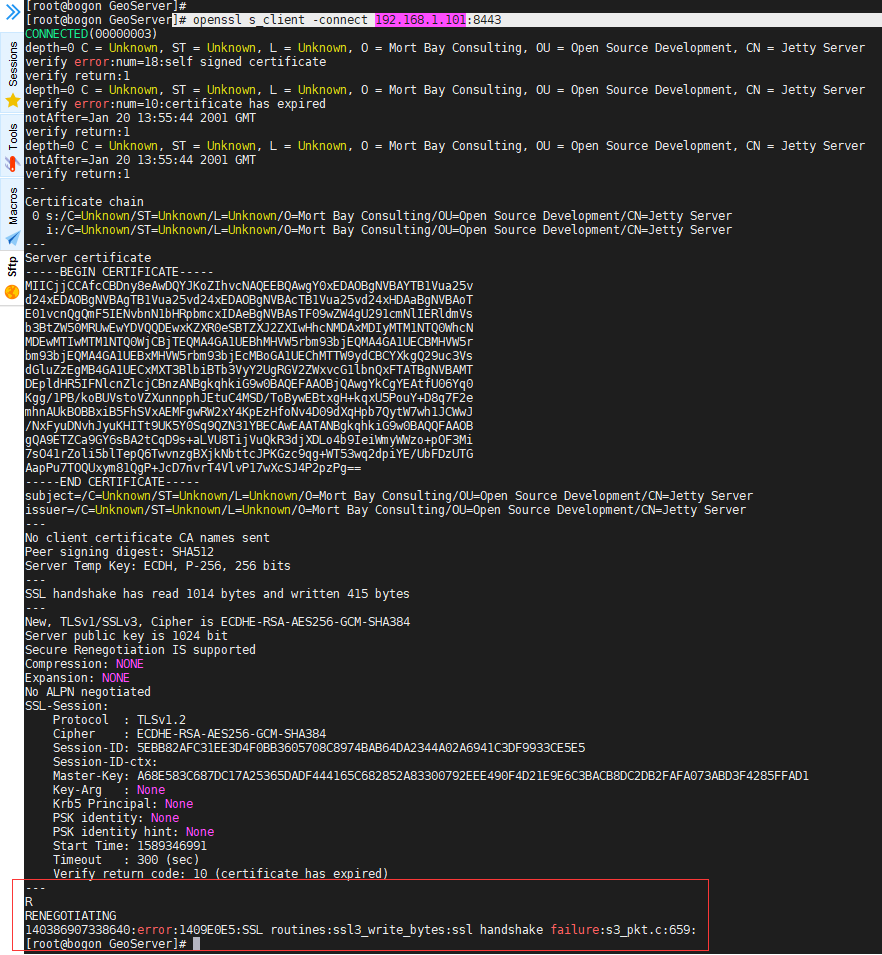This screenshot has width=882, height=955.
Task: Click 'Peer signing digest: SHA512' text
Action: (x=119, y=552)
